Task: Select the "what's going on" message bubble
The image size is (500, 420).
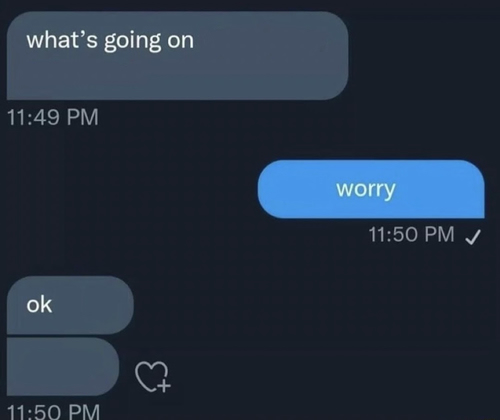Action: point(178,55)
